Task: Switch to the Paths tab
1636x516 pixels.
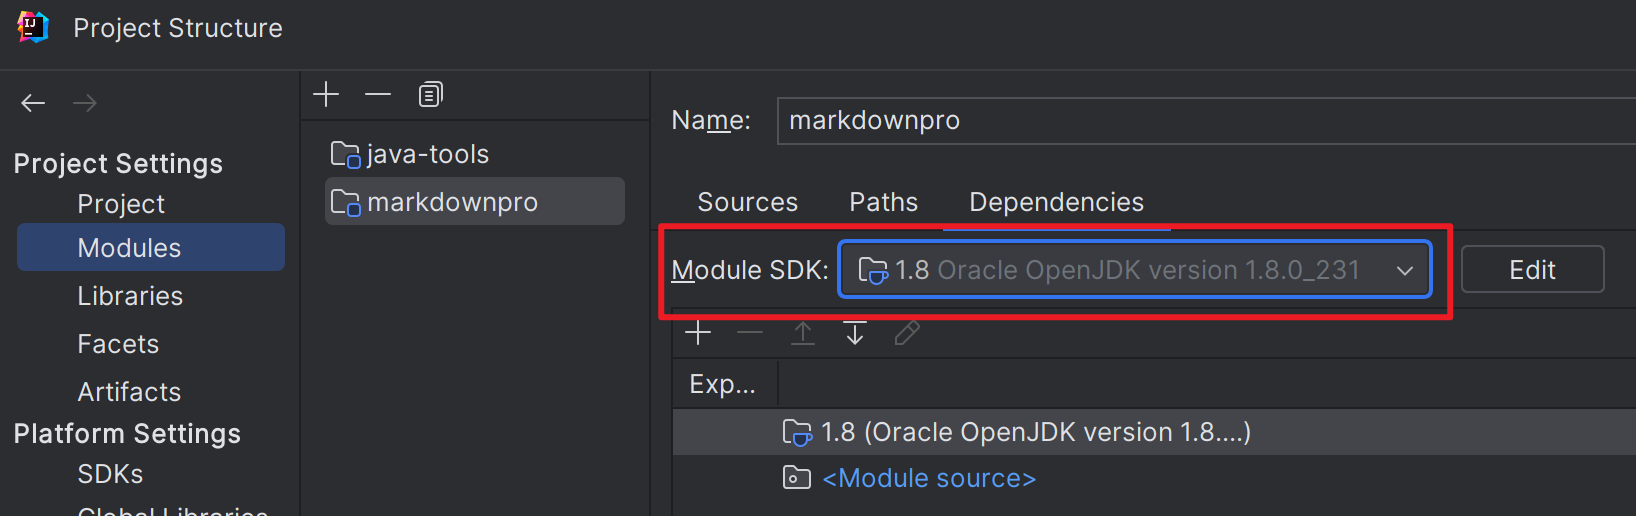Action: point(884,202)
